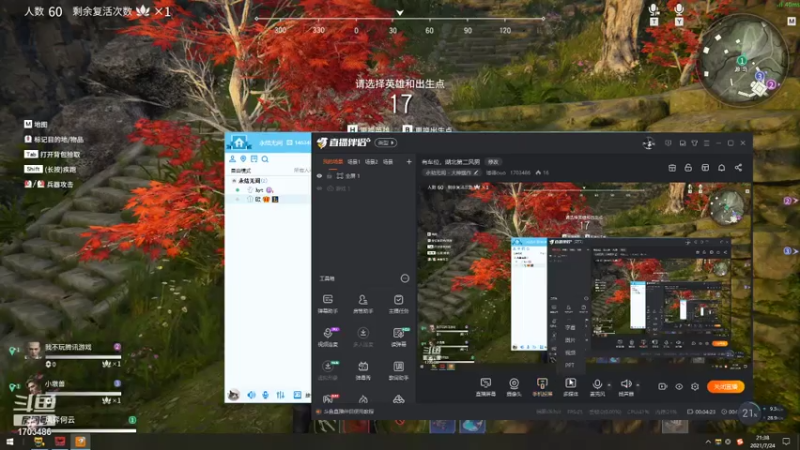This screenshot has width=800, height=450.
Task: Toggle the in-game T voice microphone
Action: tap(654, 14)
